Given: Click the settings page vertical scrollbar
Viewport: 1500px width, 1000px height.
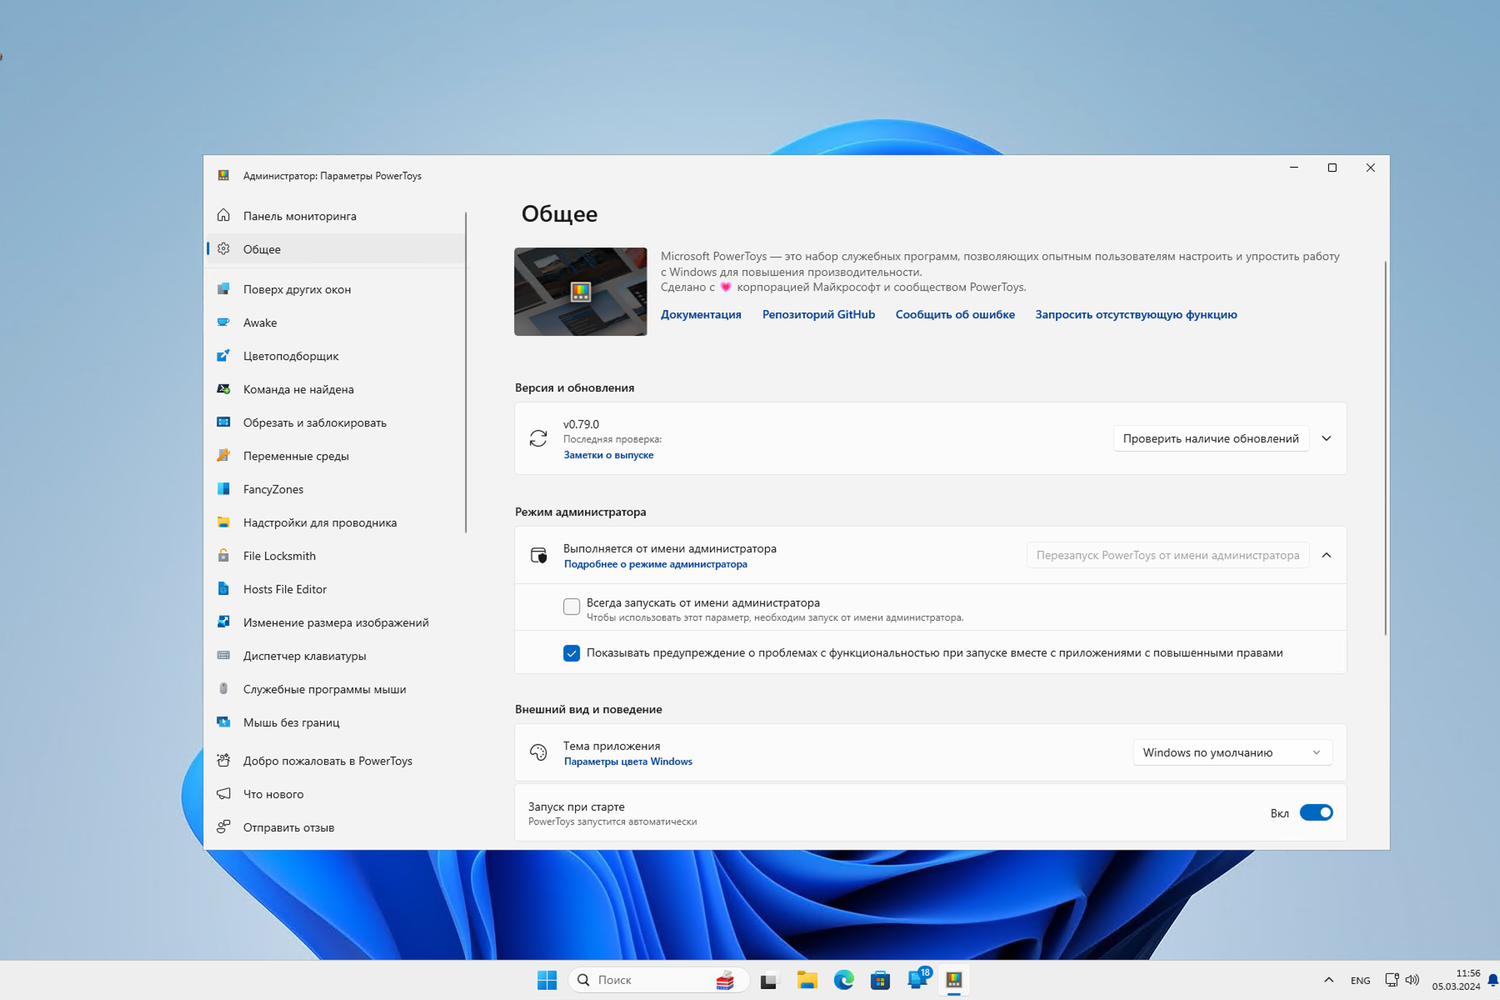Looking at the screenshot, I should tap(1385, 447).
